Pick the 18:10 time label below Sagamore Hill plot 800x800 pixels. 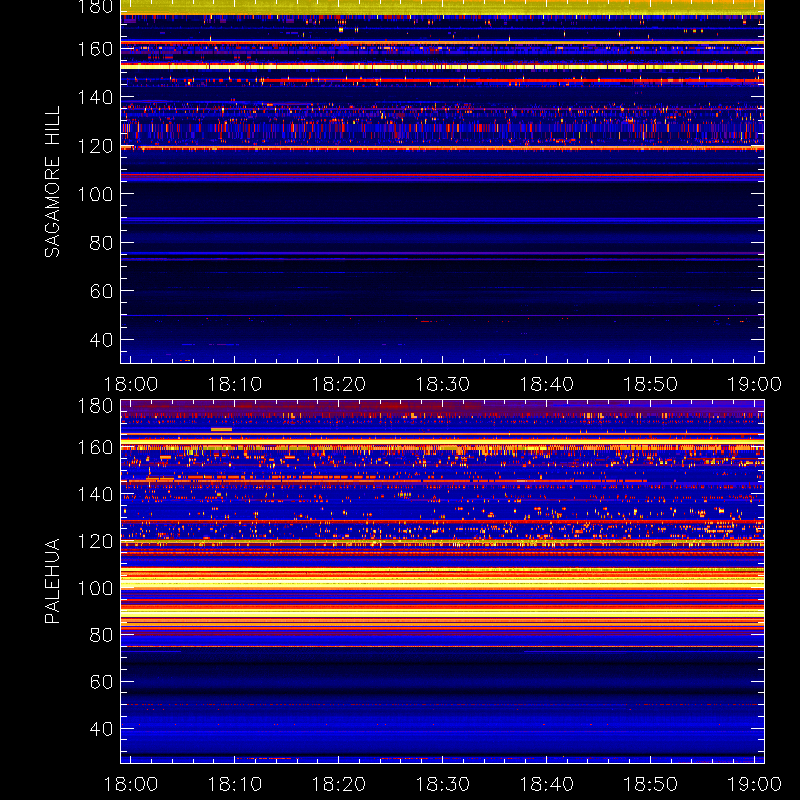[235, 384]
